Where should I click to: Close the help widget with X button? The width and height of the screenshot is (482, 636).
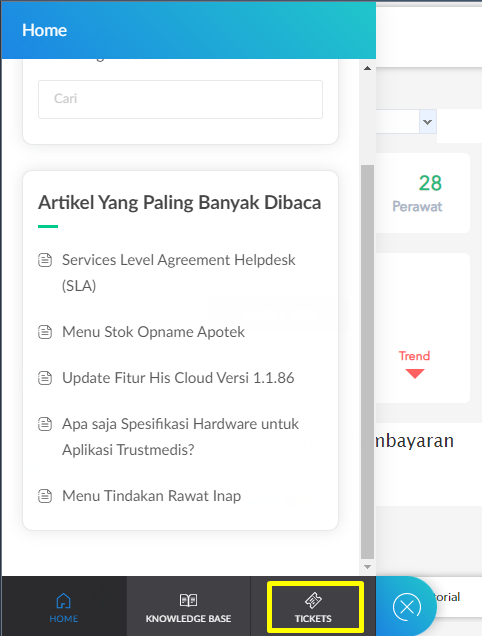click(407, 607)
